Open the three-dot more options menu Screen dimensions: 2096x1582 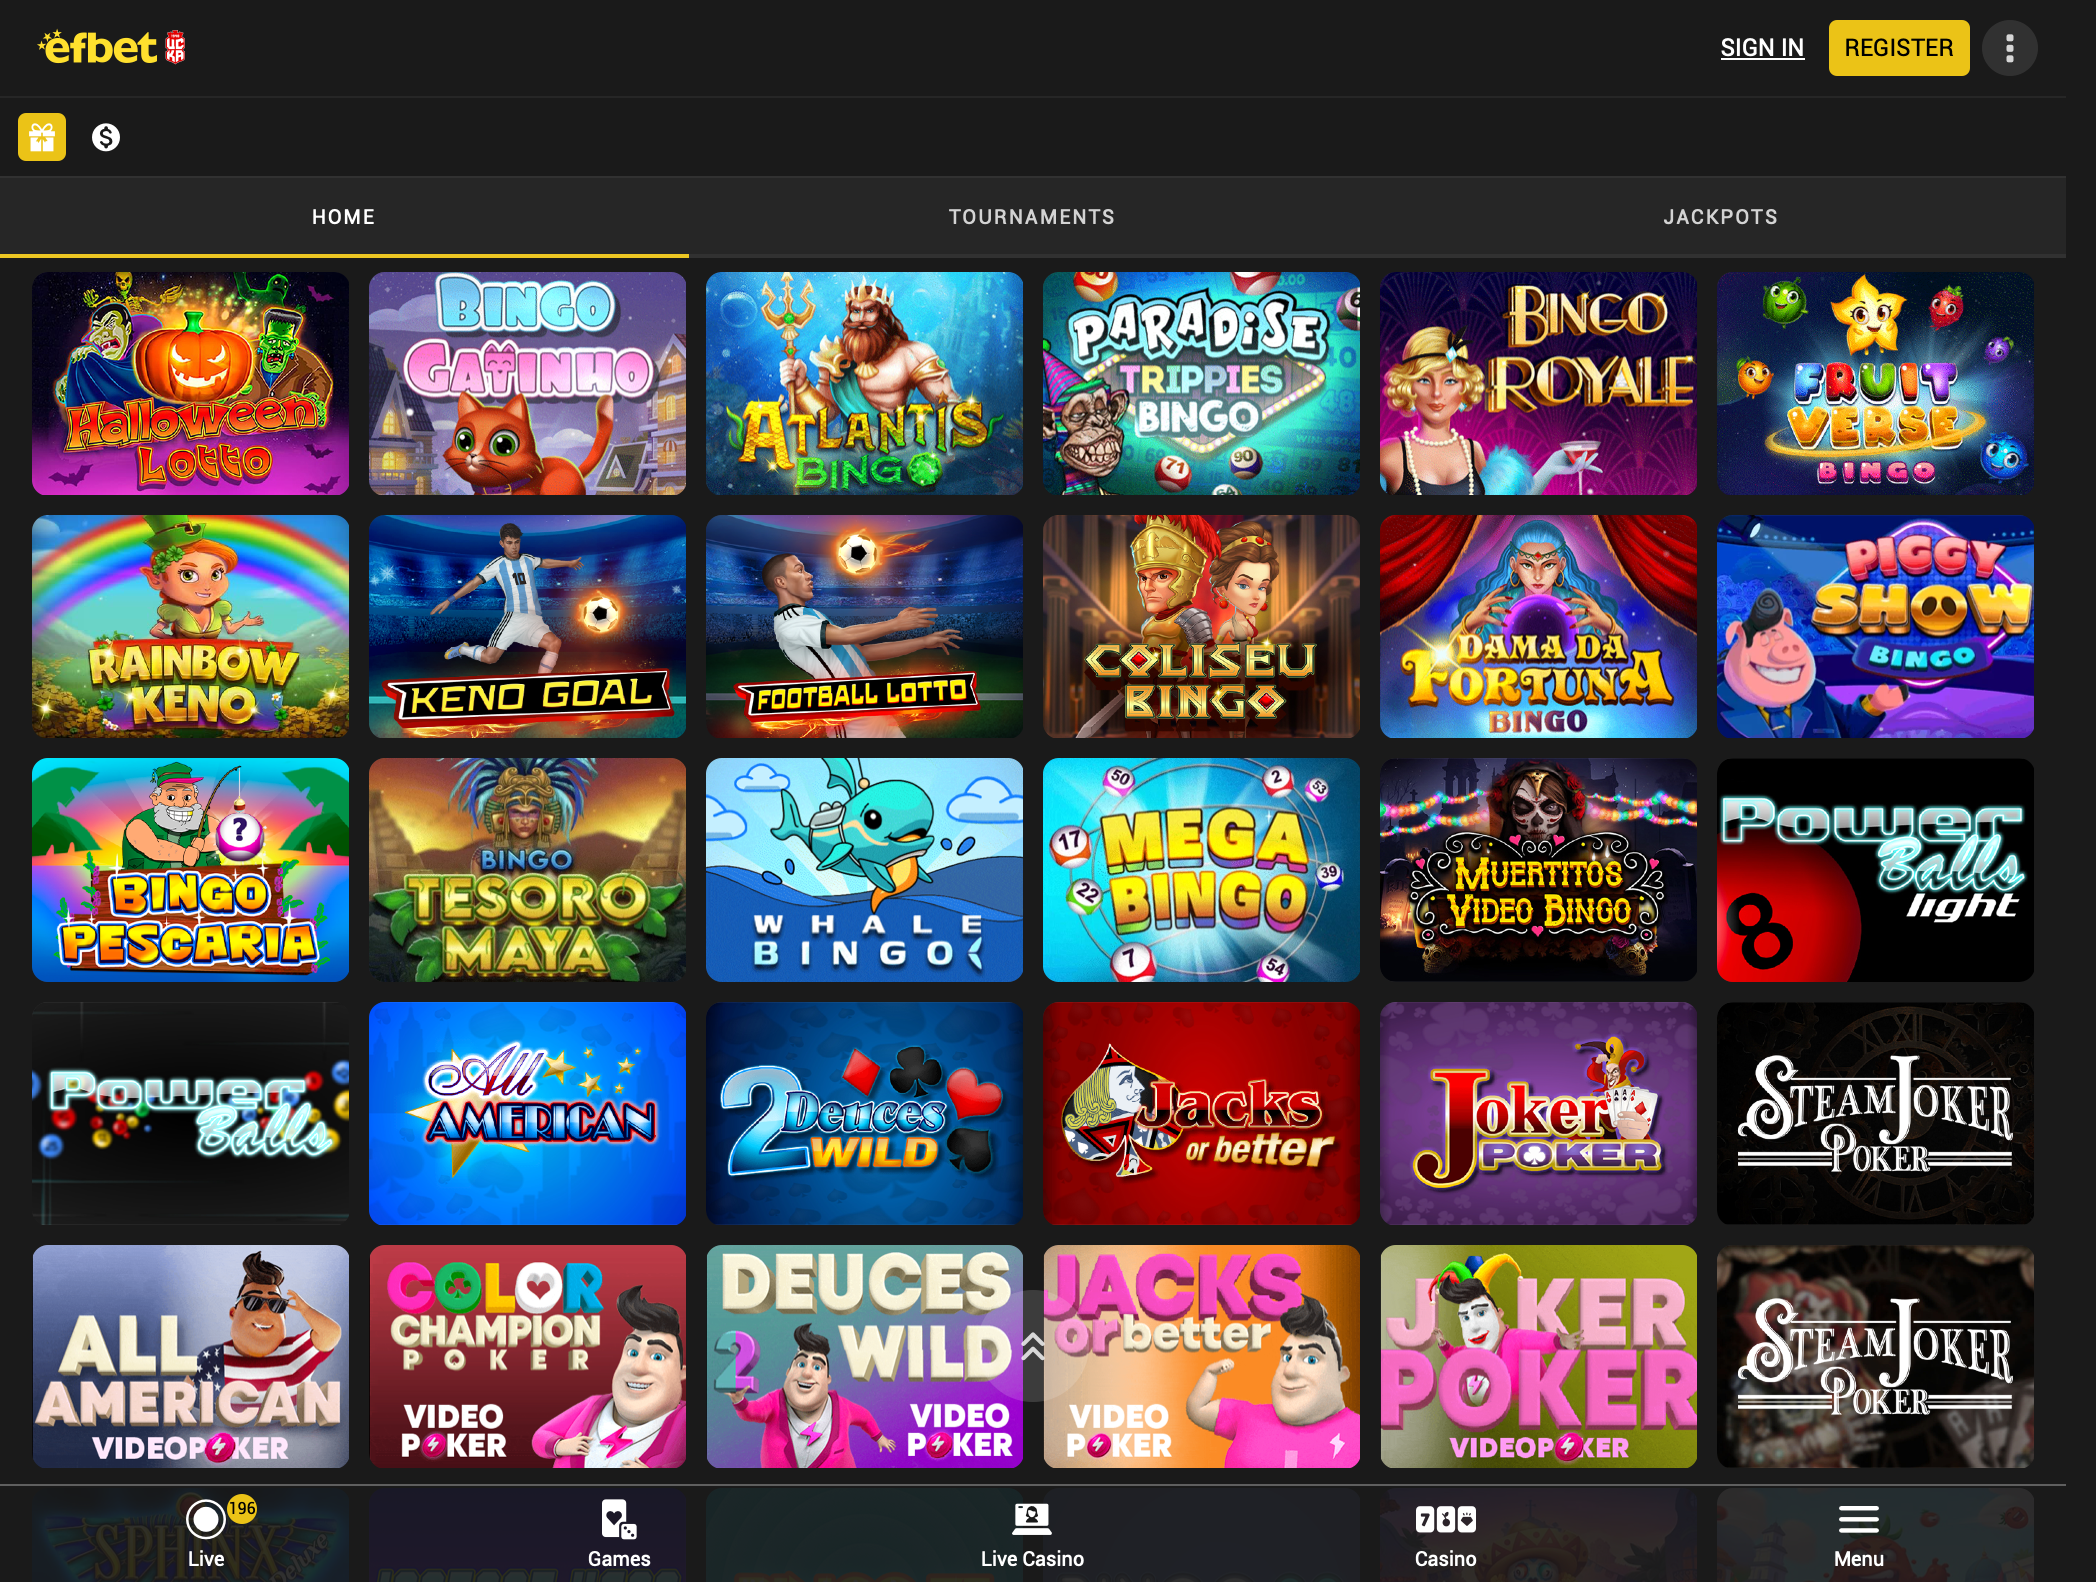2009,48
